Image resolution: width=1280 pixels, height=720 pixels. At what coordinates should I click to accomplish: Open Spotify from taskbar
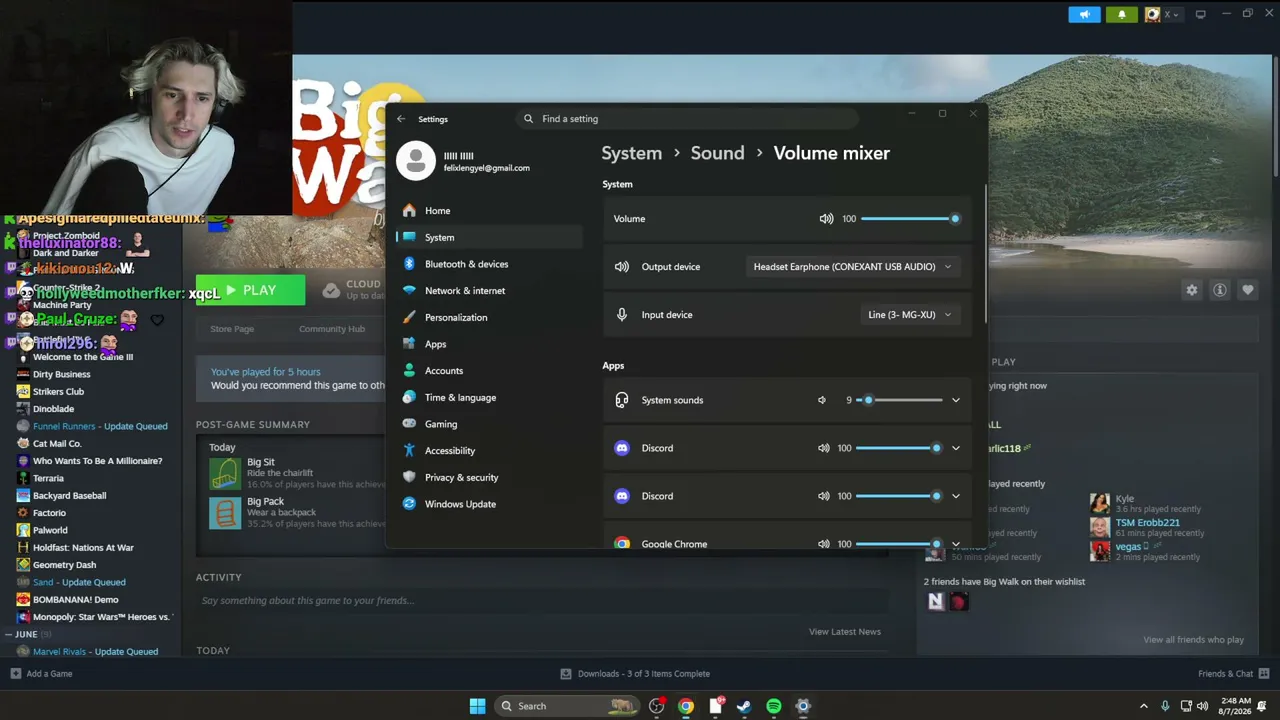(773, 706)
